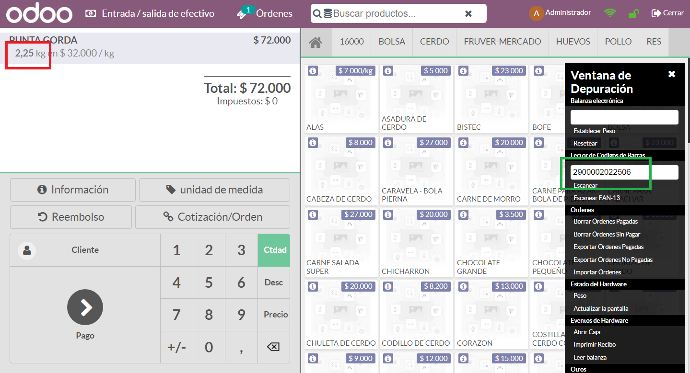Viewport: 690px width, 373px height.
Task: Select the FRUVER MERCADO category tab
Action: click(503, 42)
